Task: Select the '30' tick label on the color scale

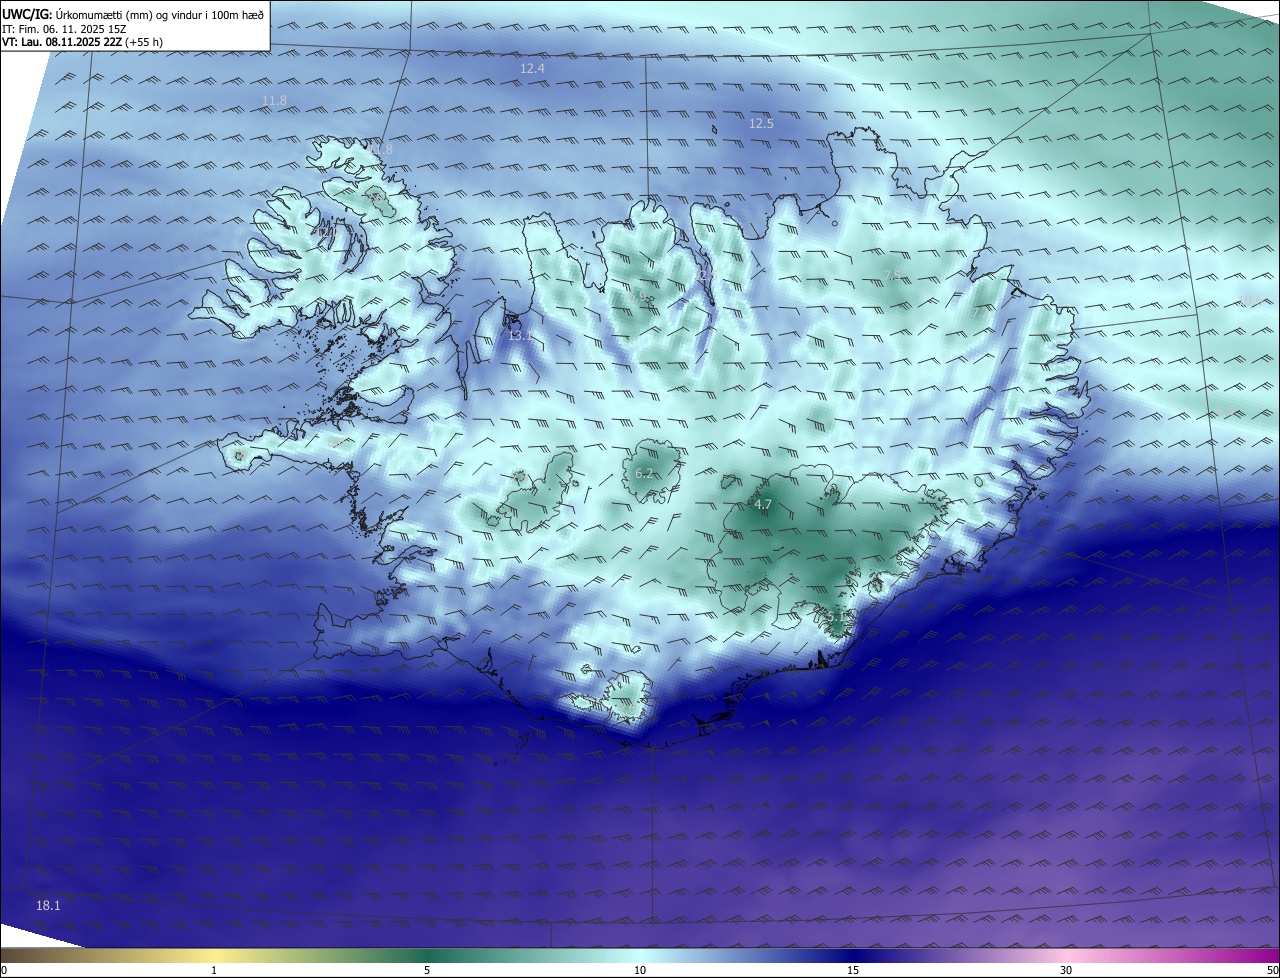Action: click(x=1066, y=970)
